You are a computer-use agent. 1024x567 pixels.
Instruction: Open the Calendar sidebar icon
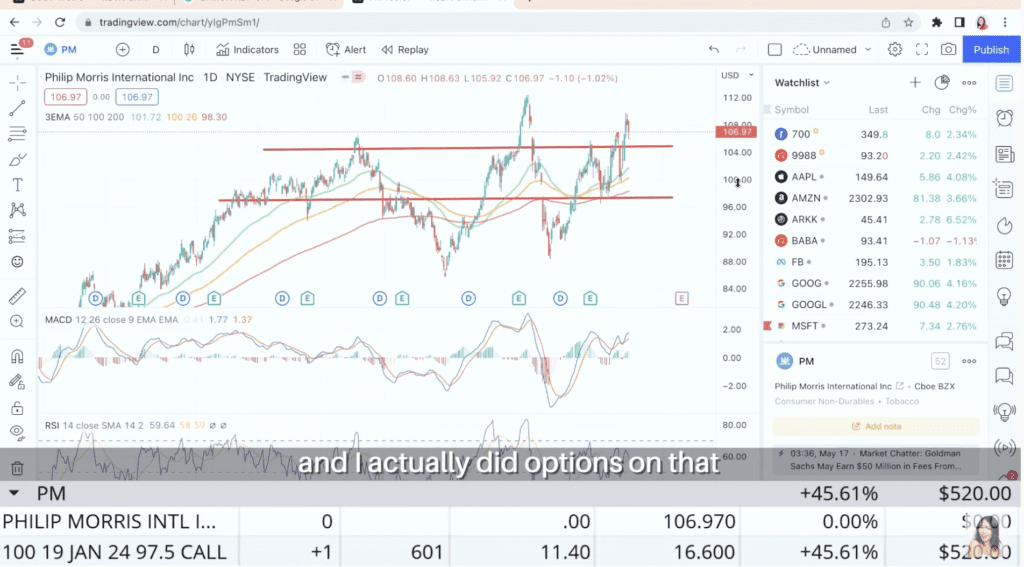(x=1004, y=260)
